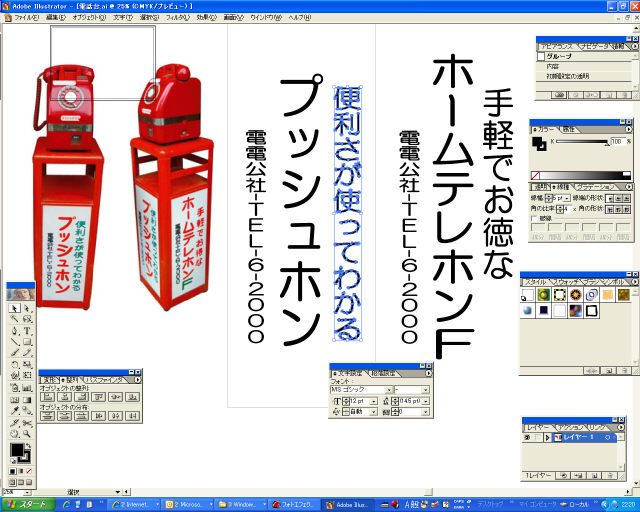Toggle the 破線 dashed line checkbox
640x512 pixels.
pos(535,218)
